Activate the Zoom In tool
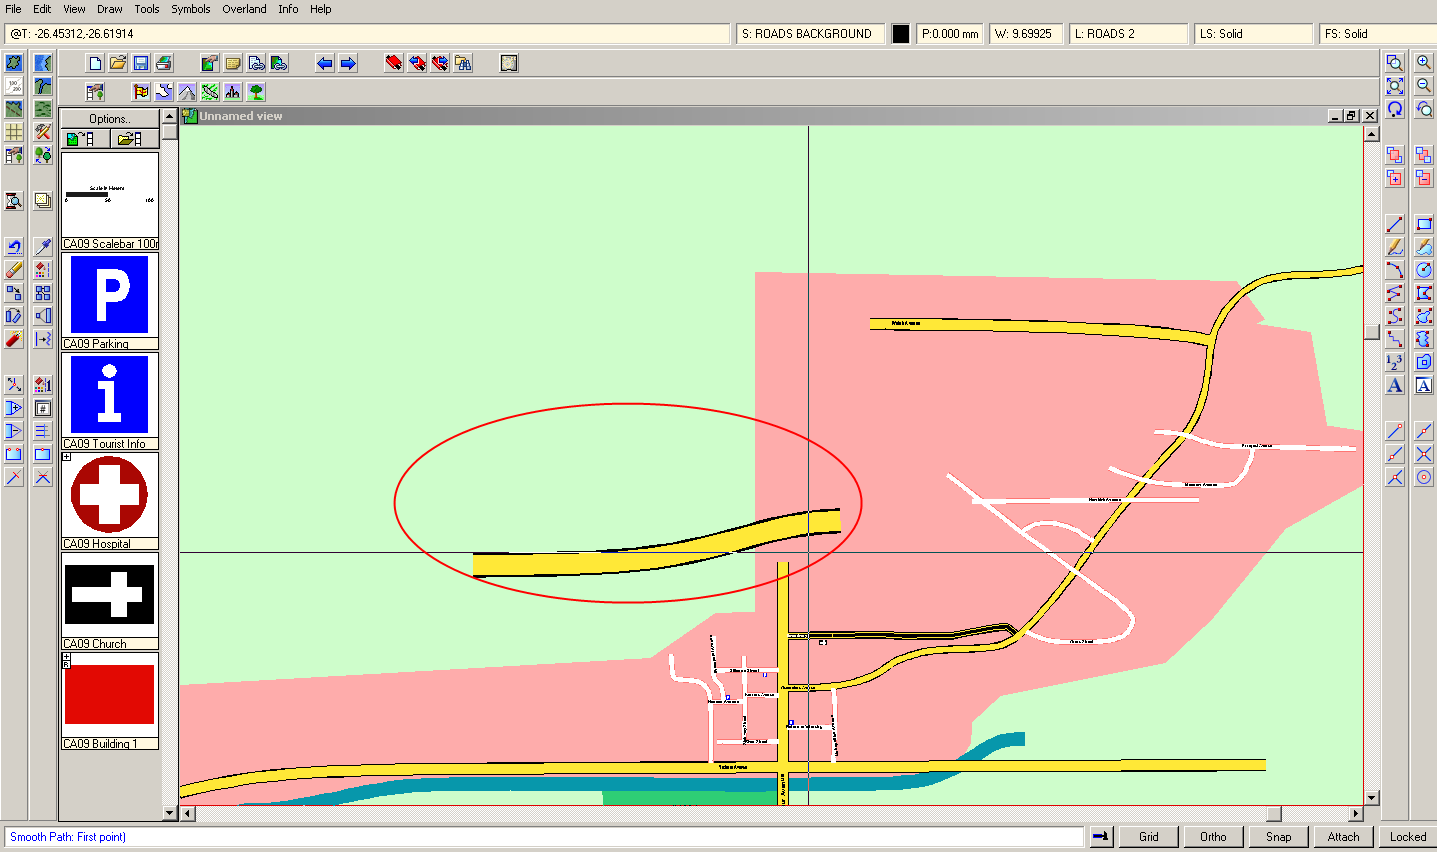The width and height of the screenshot is (1437, 852). pyautogui.click(x=1424, y=61)
